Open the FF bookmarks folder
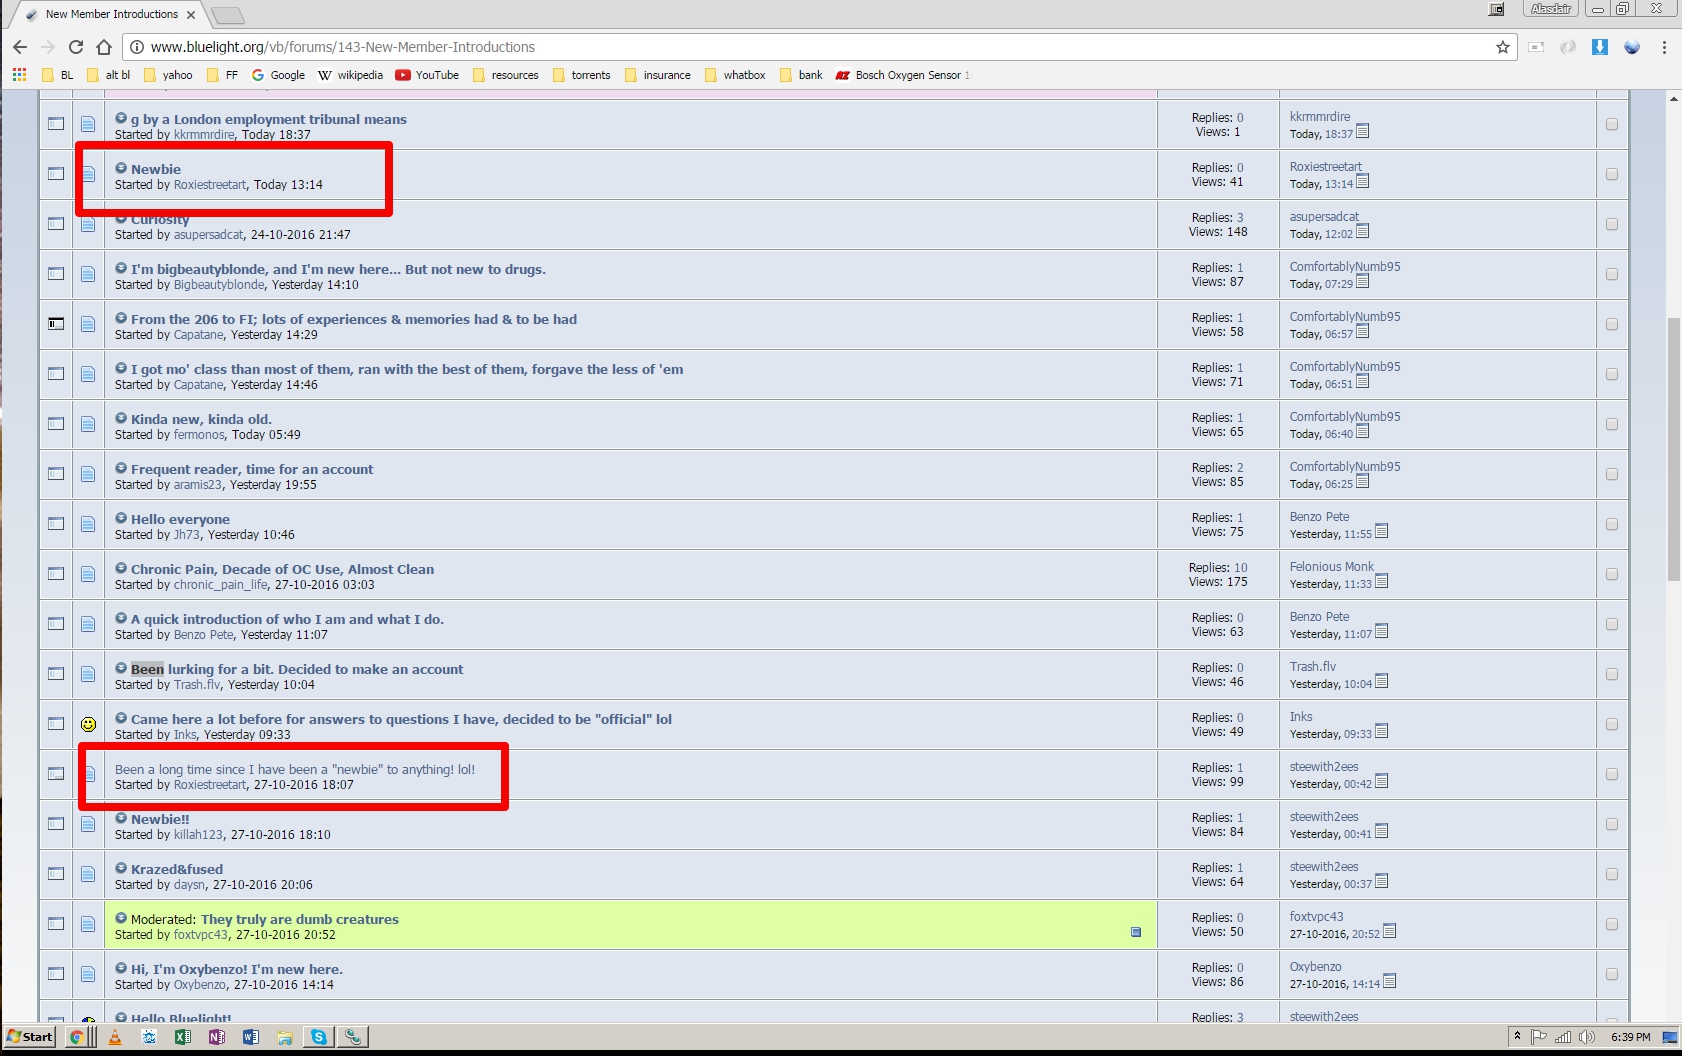This screenshot has width=1682, height=1056. pos(222,75)
